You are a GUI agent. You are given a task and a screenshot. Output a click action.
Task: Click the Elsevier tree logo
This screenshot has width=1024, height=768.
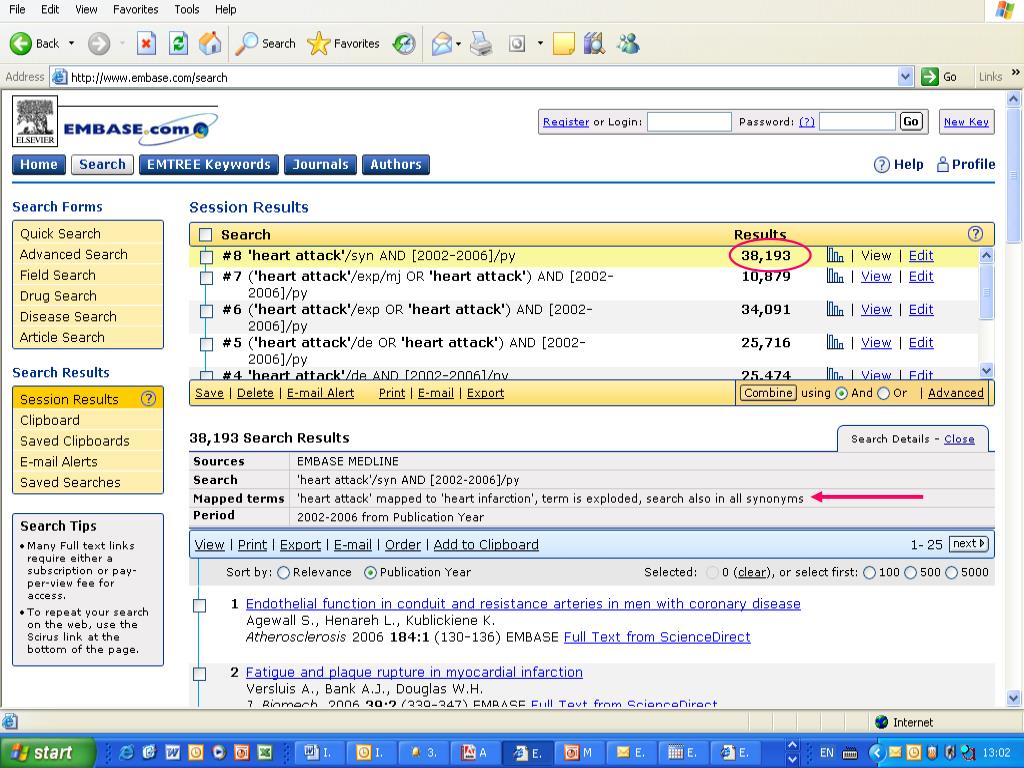(35, 121)
